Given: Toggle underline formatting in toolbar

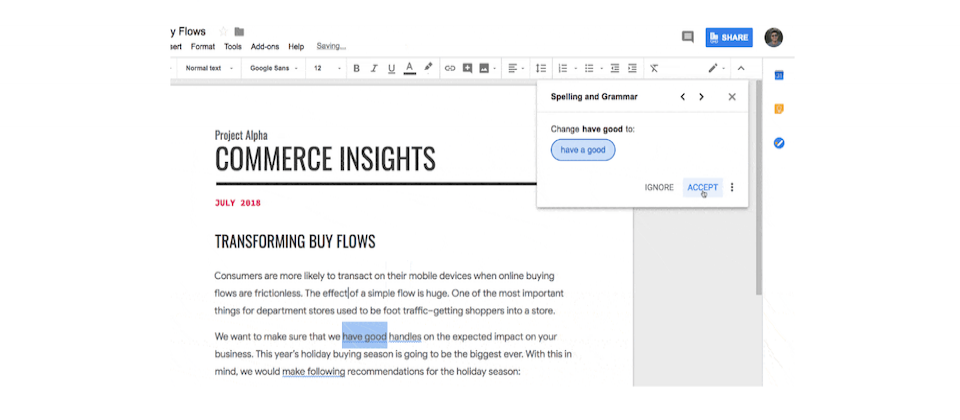Looking at the screenshot, I should coord(391,68).
